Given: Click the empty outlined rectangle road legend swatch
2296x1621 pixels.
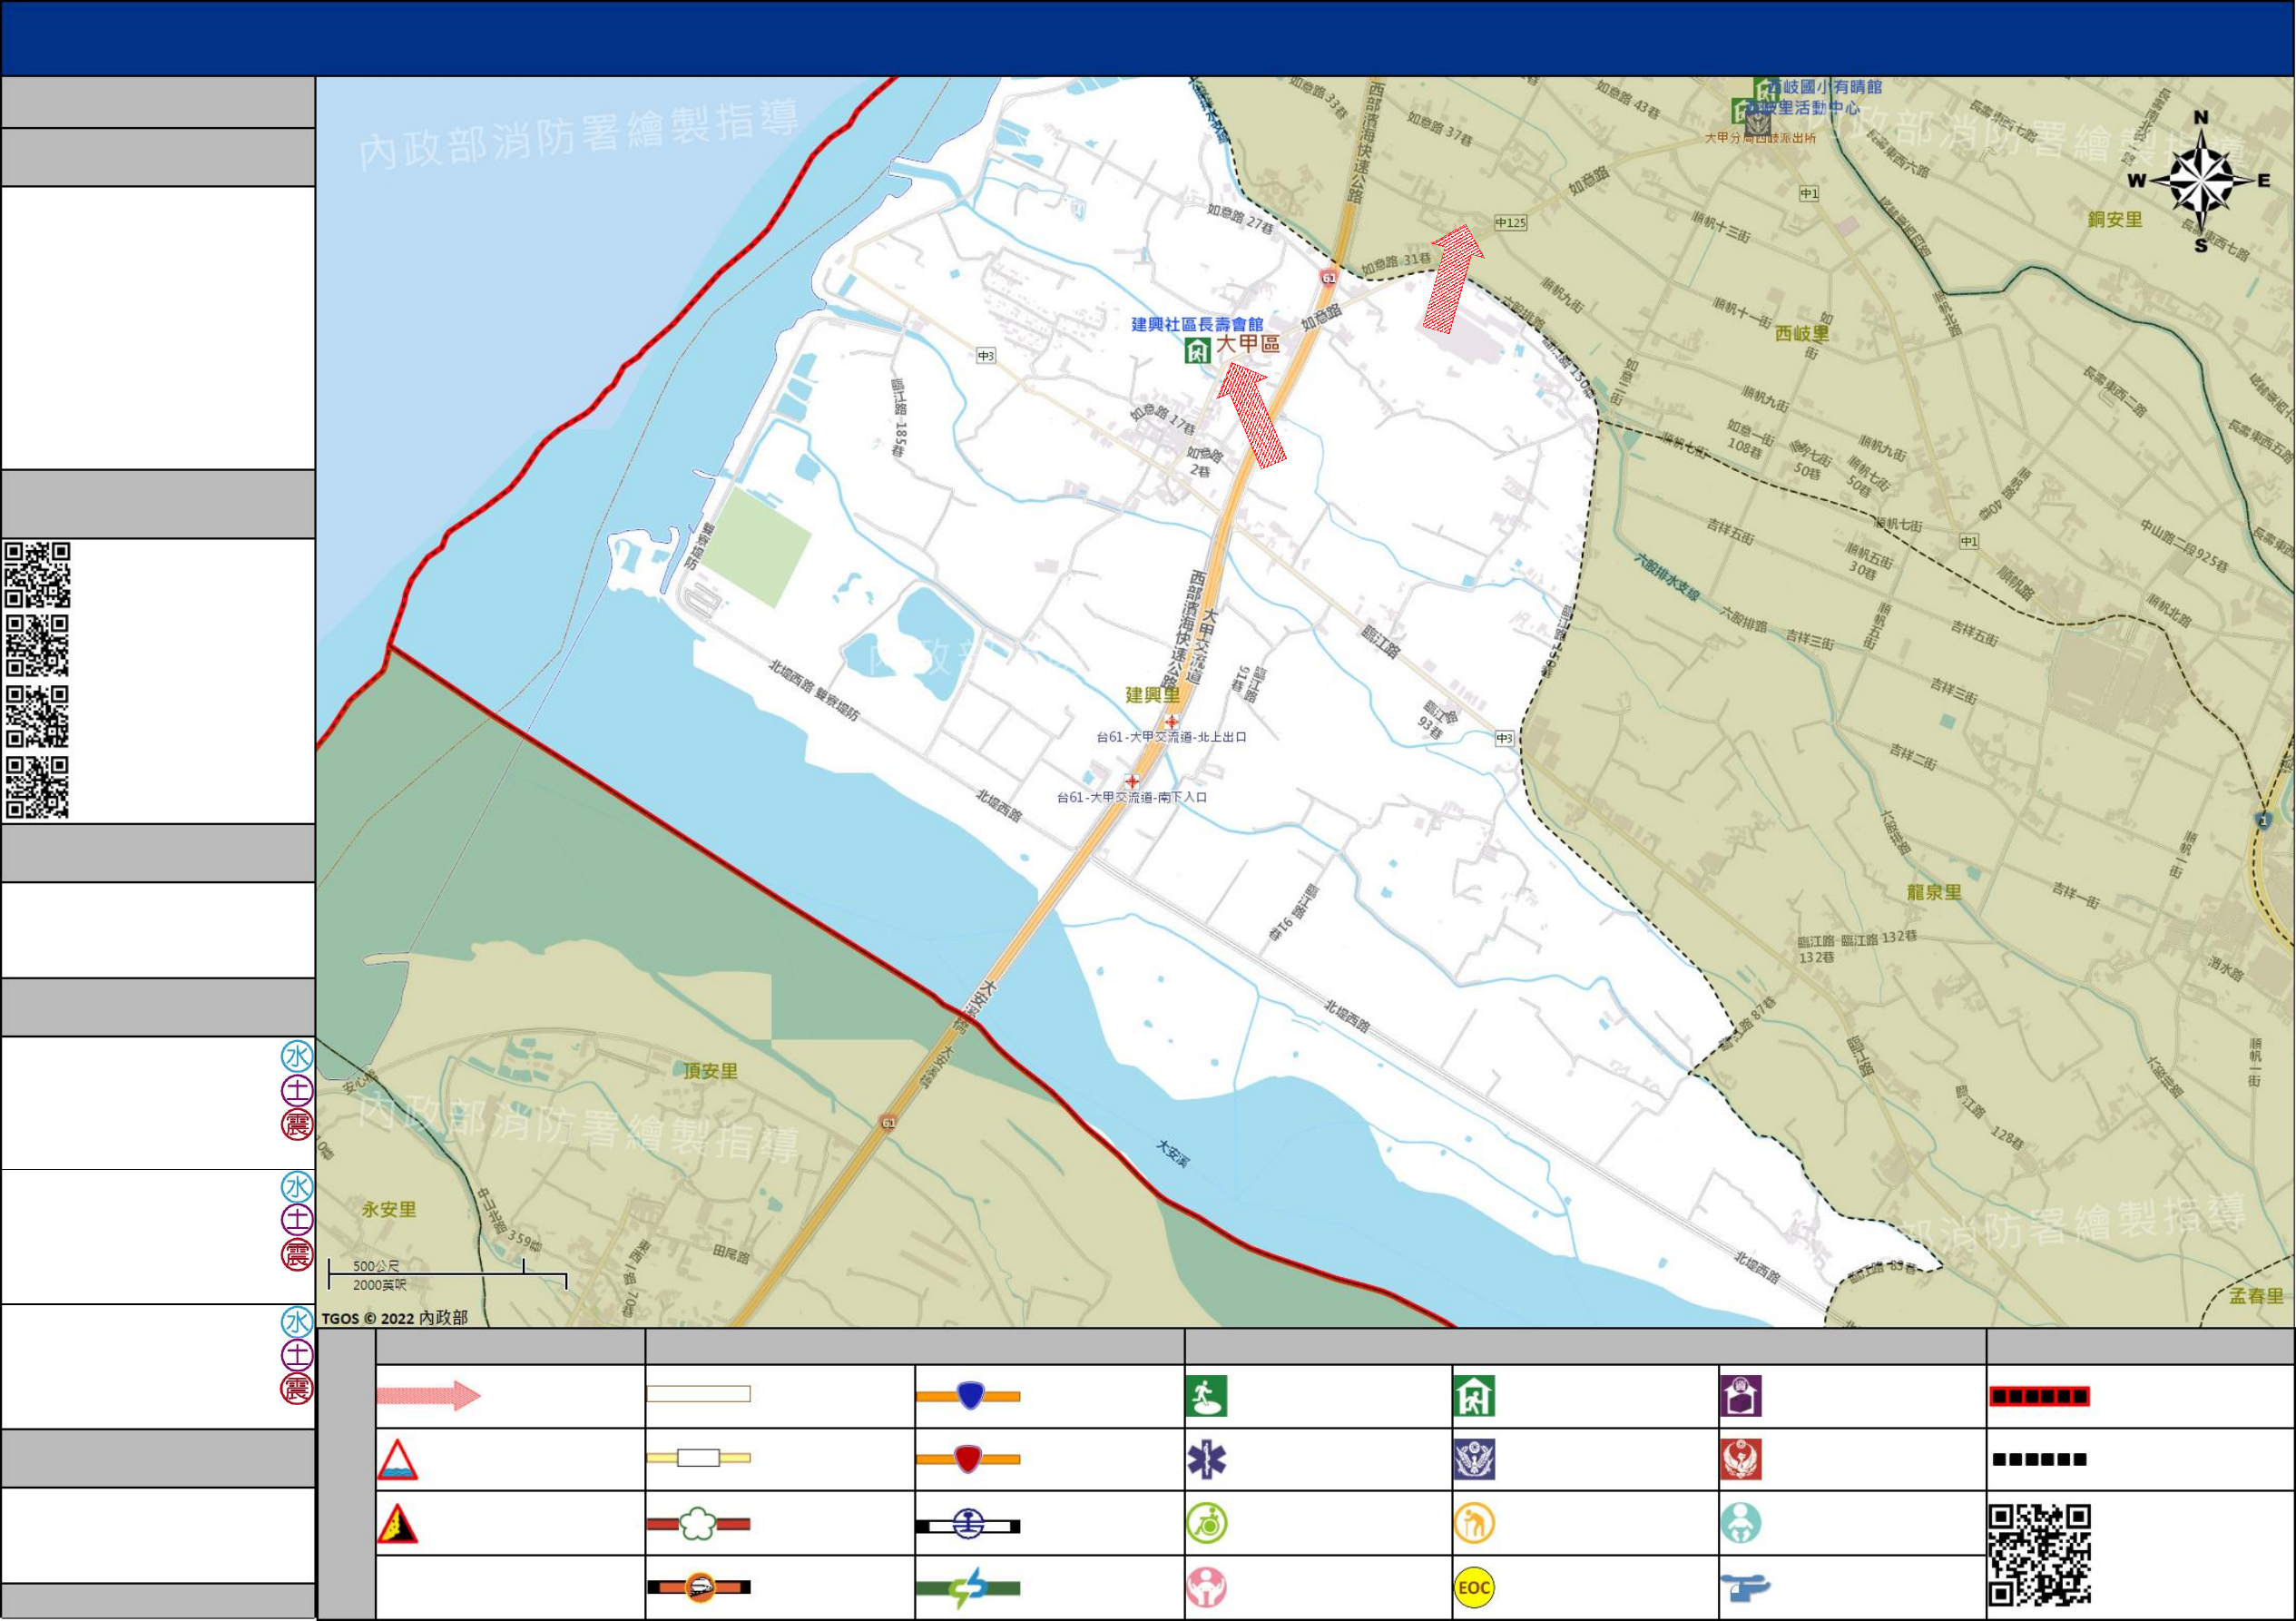Looking at the screenshot, I should pos(698,1394).
